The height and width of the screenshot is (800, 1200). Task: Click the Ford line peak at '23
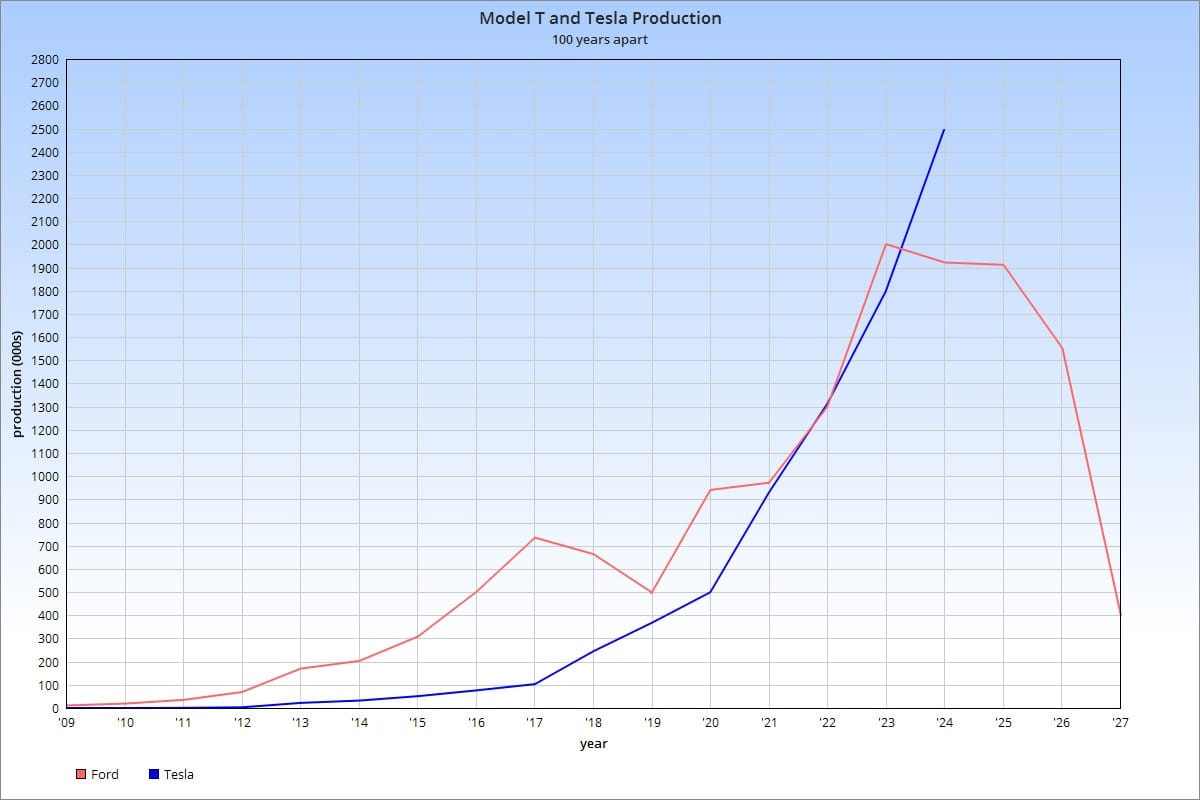pos(886,244)
